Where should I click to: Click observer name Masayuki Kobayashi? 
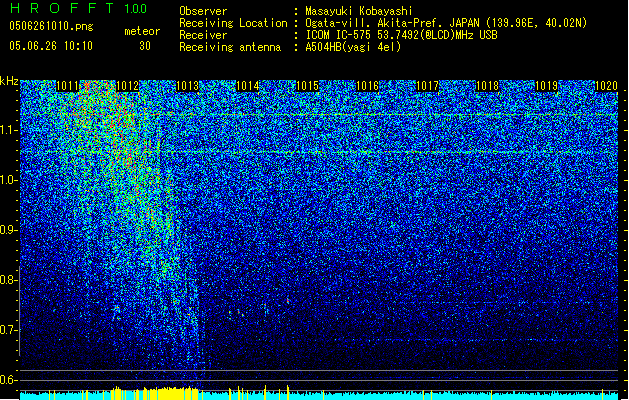[x=359, y=11]
